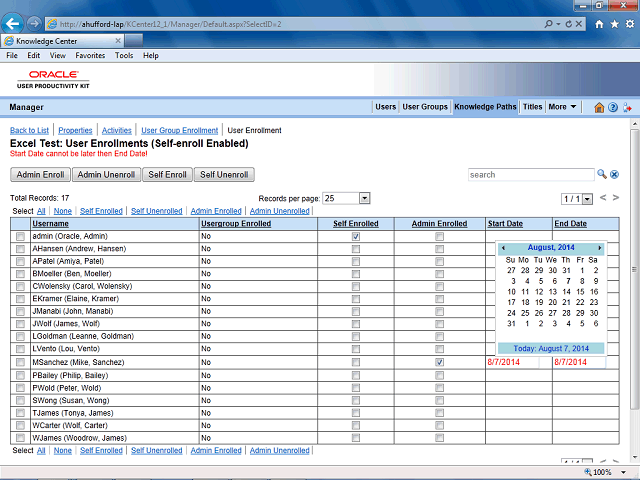Image resolution: width=640 pixels, height=480 pixels.
Task: Open the Manager help question icon
Action: coord(613,107)
